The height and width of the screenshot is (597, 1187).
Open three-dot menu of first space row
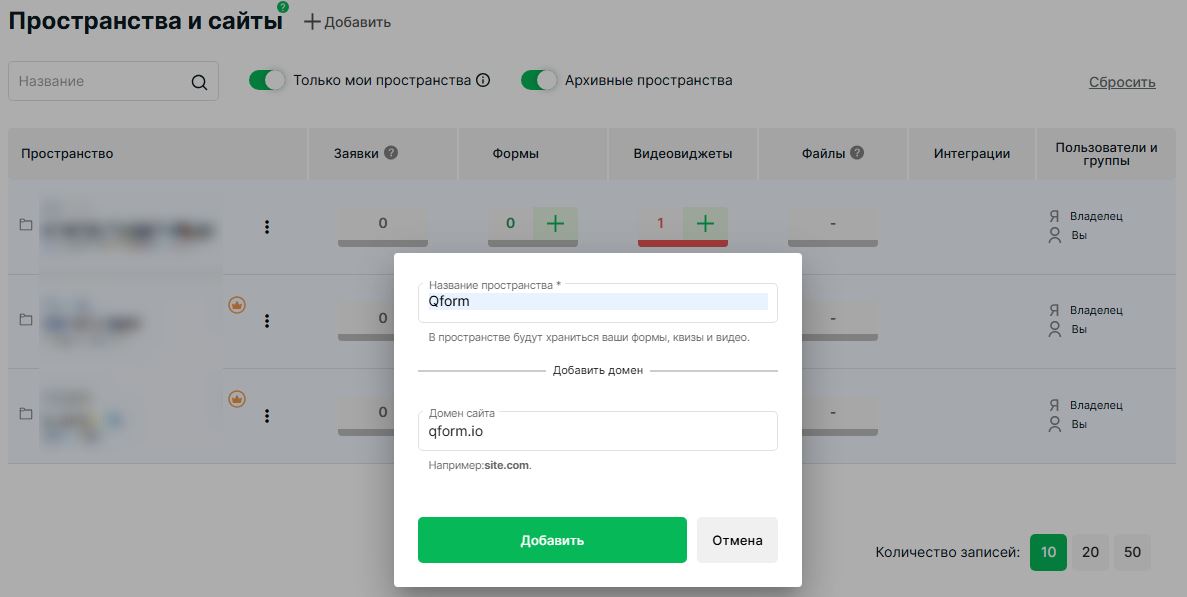coord(267,227)
